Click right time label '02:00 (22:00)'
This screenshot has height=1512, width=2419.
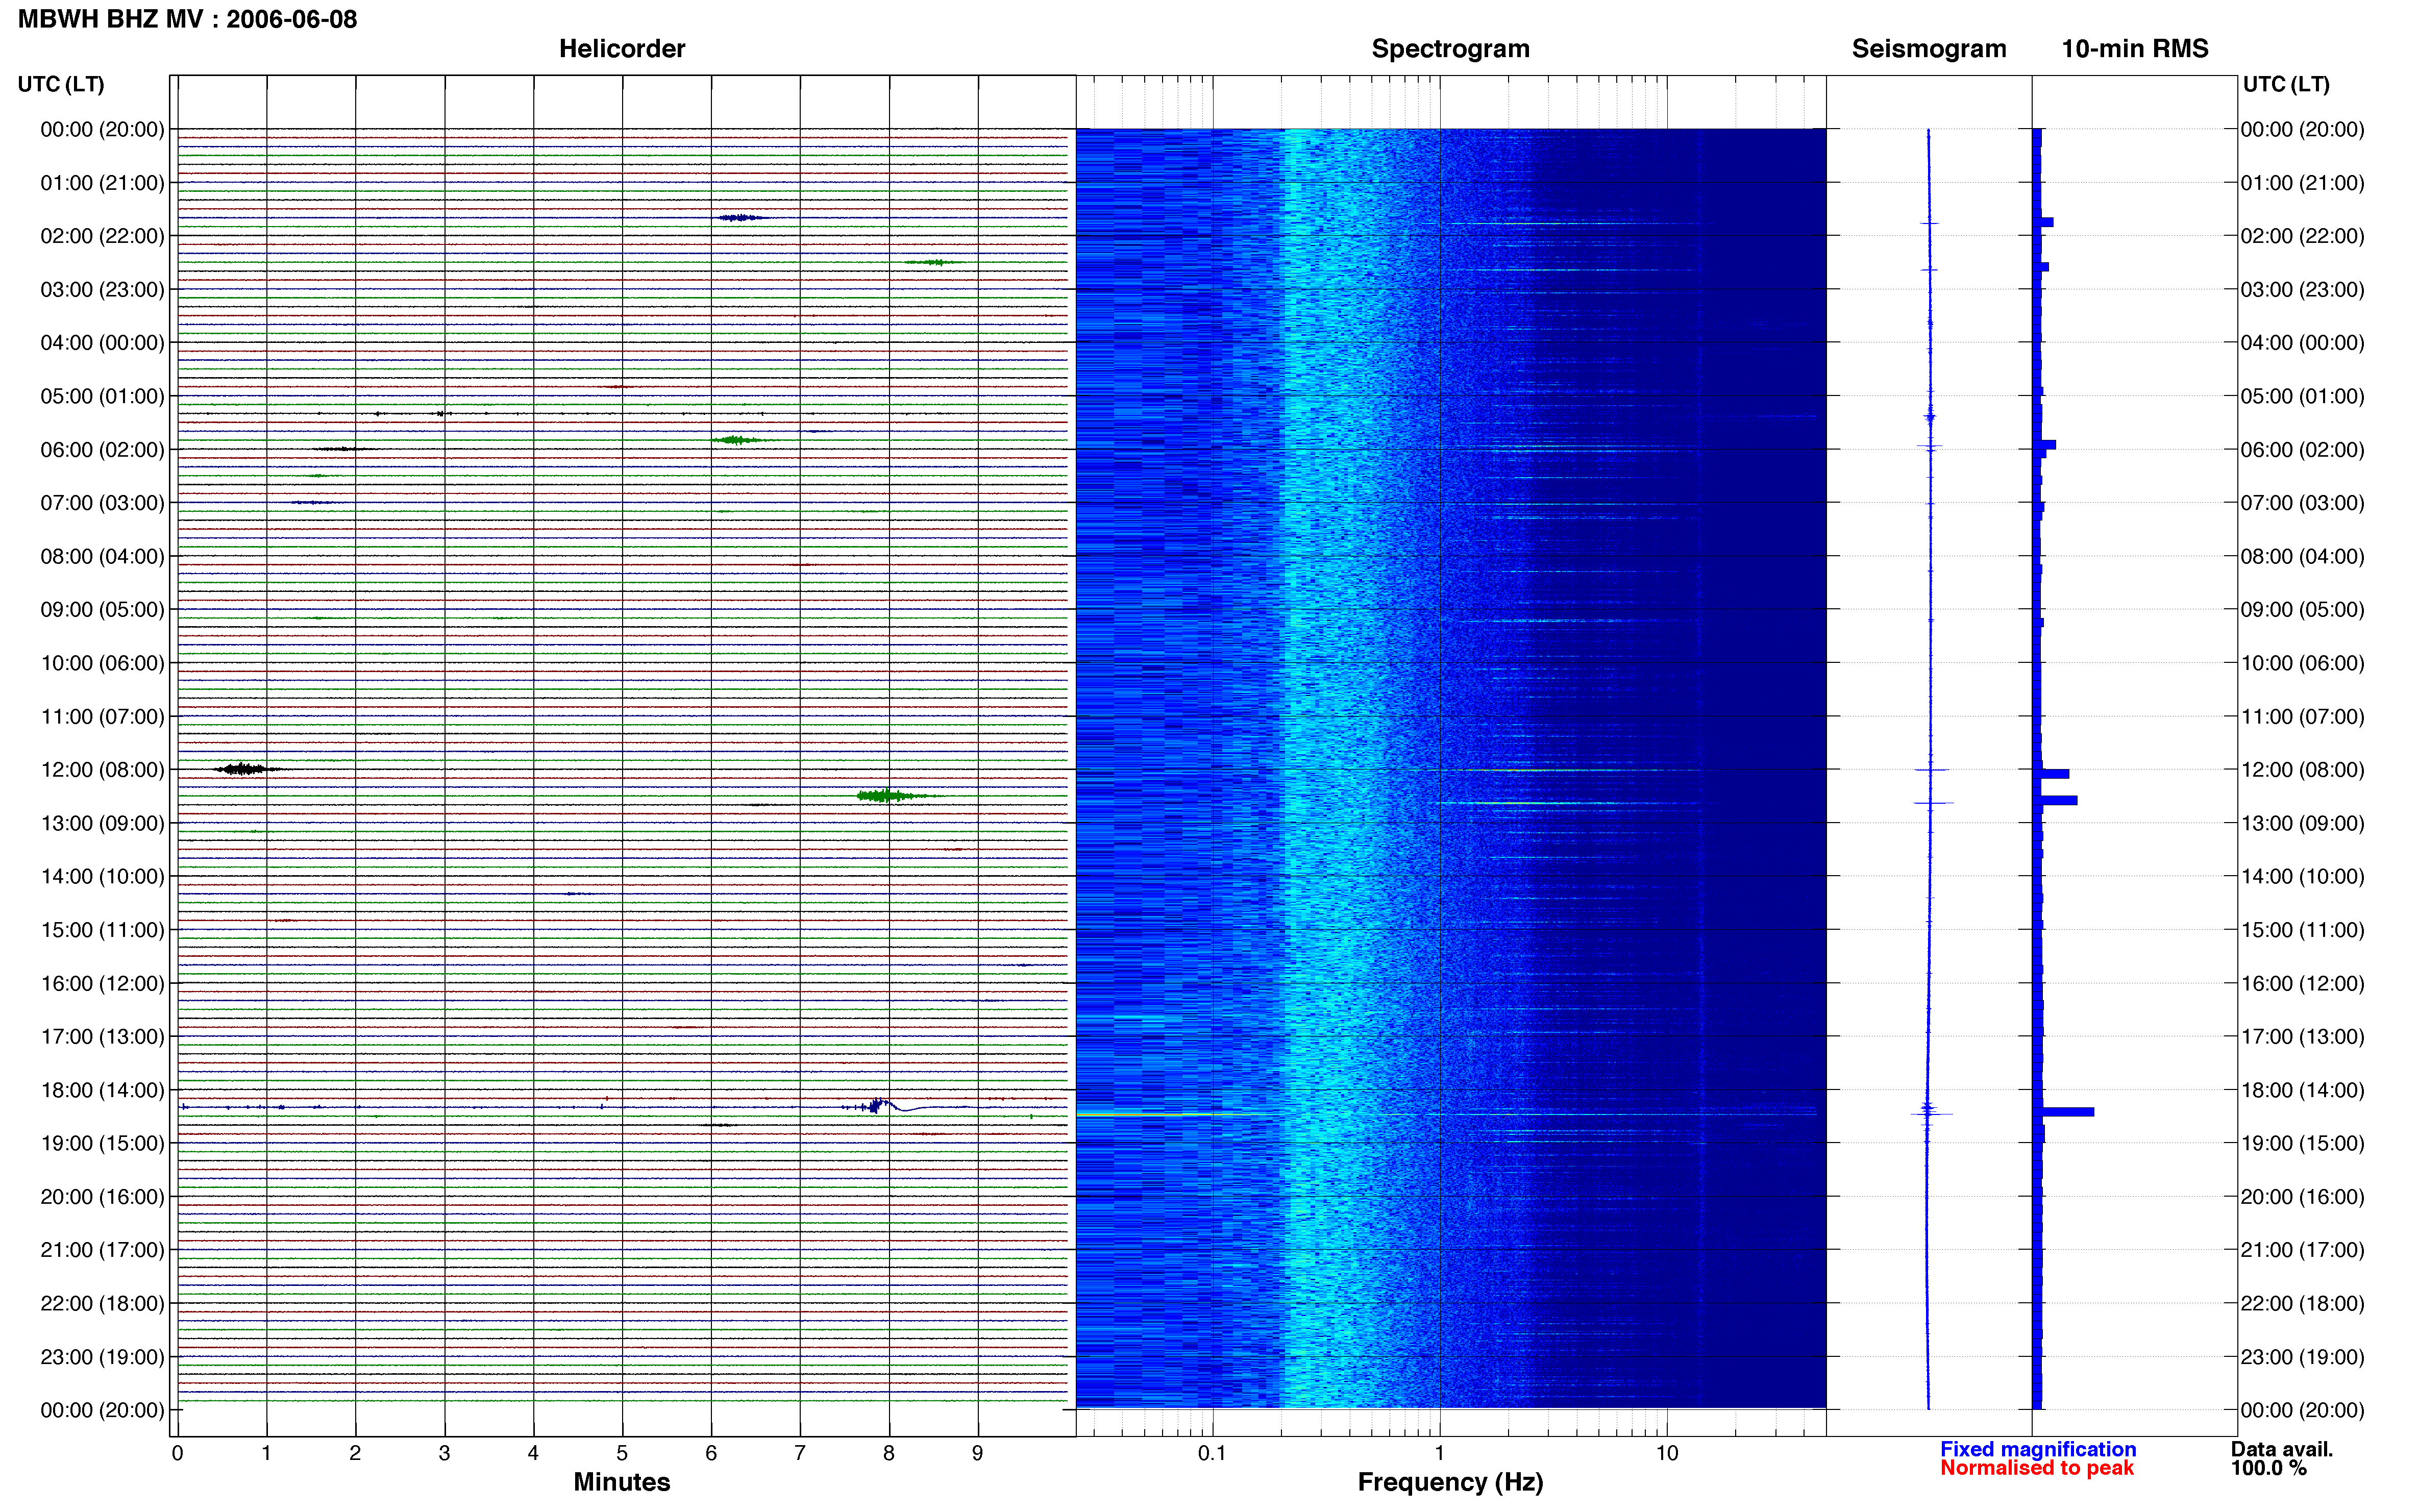[2302, 236]
